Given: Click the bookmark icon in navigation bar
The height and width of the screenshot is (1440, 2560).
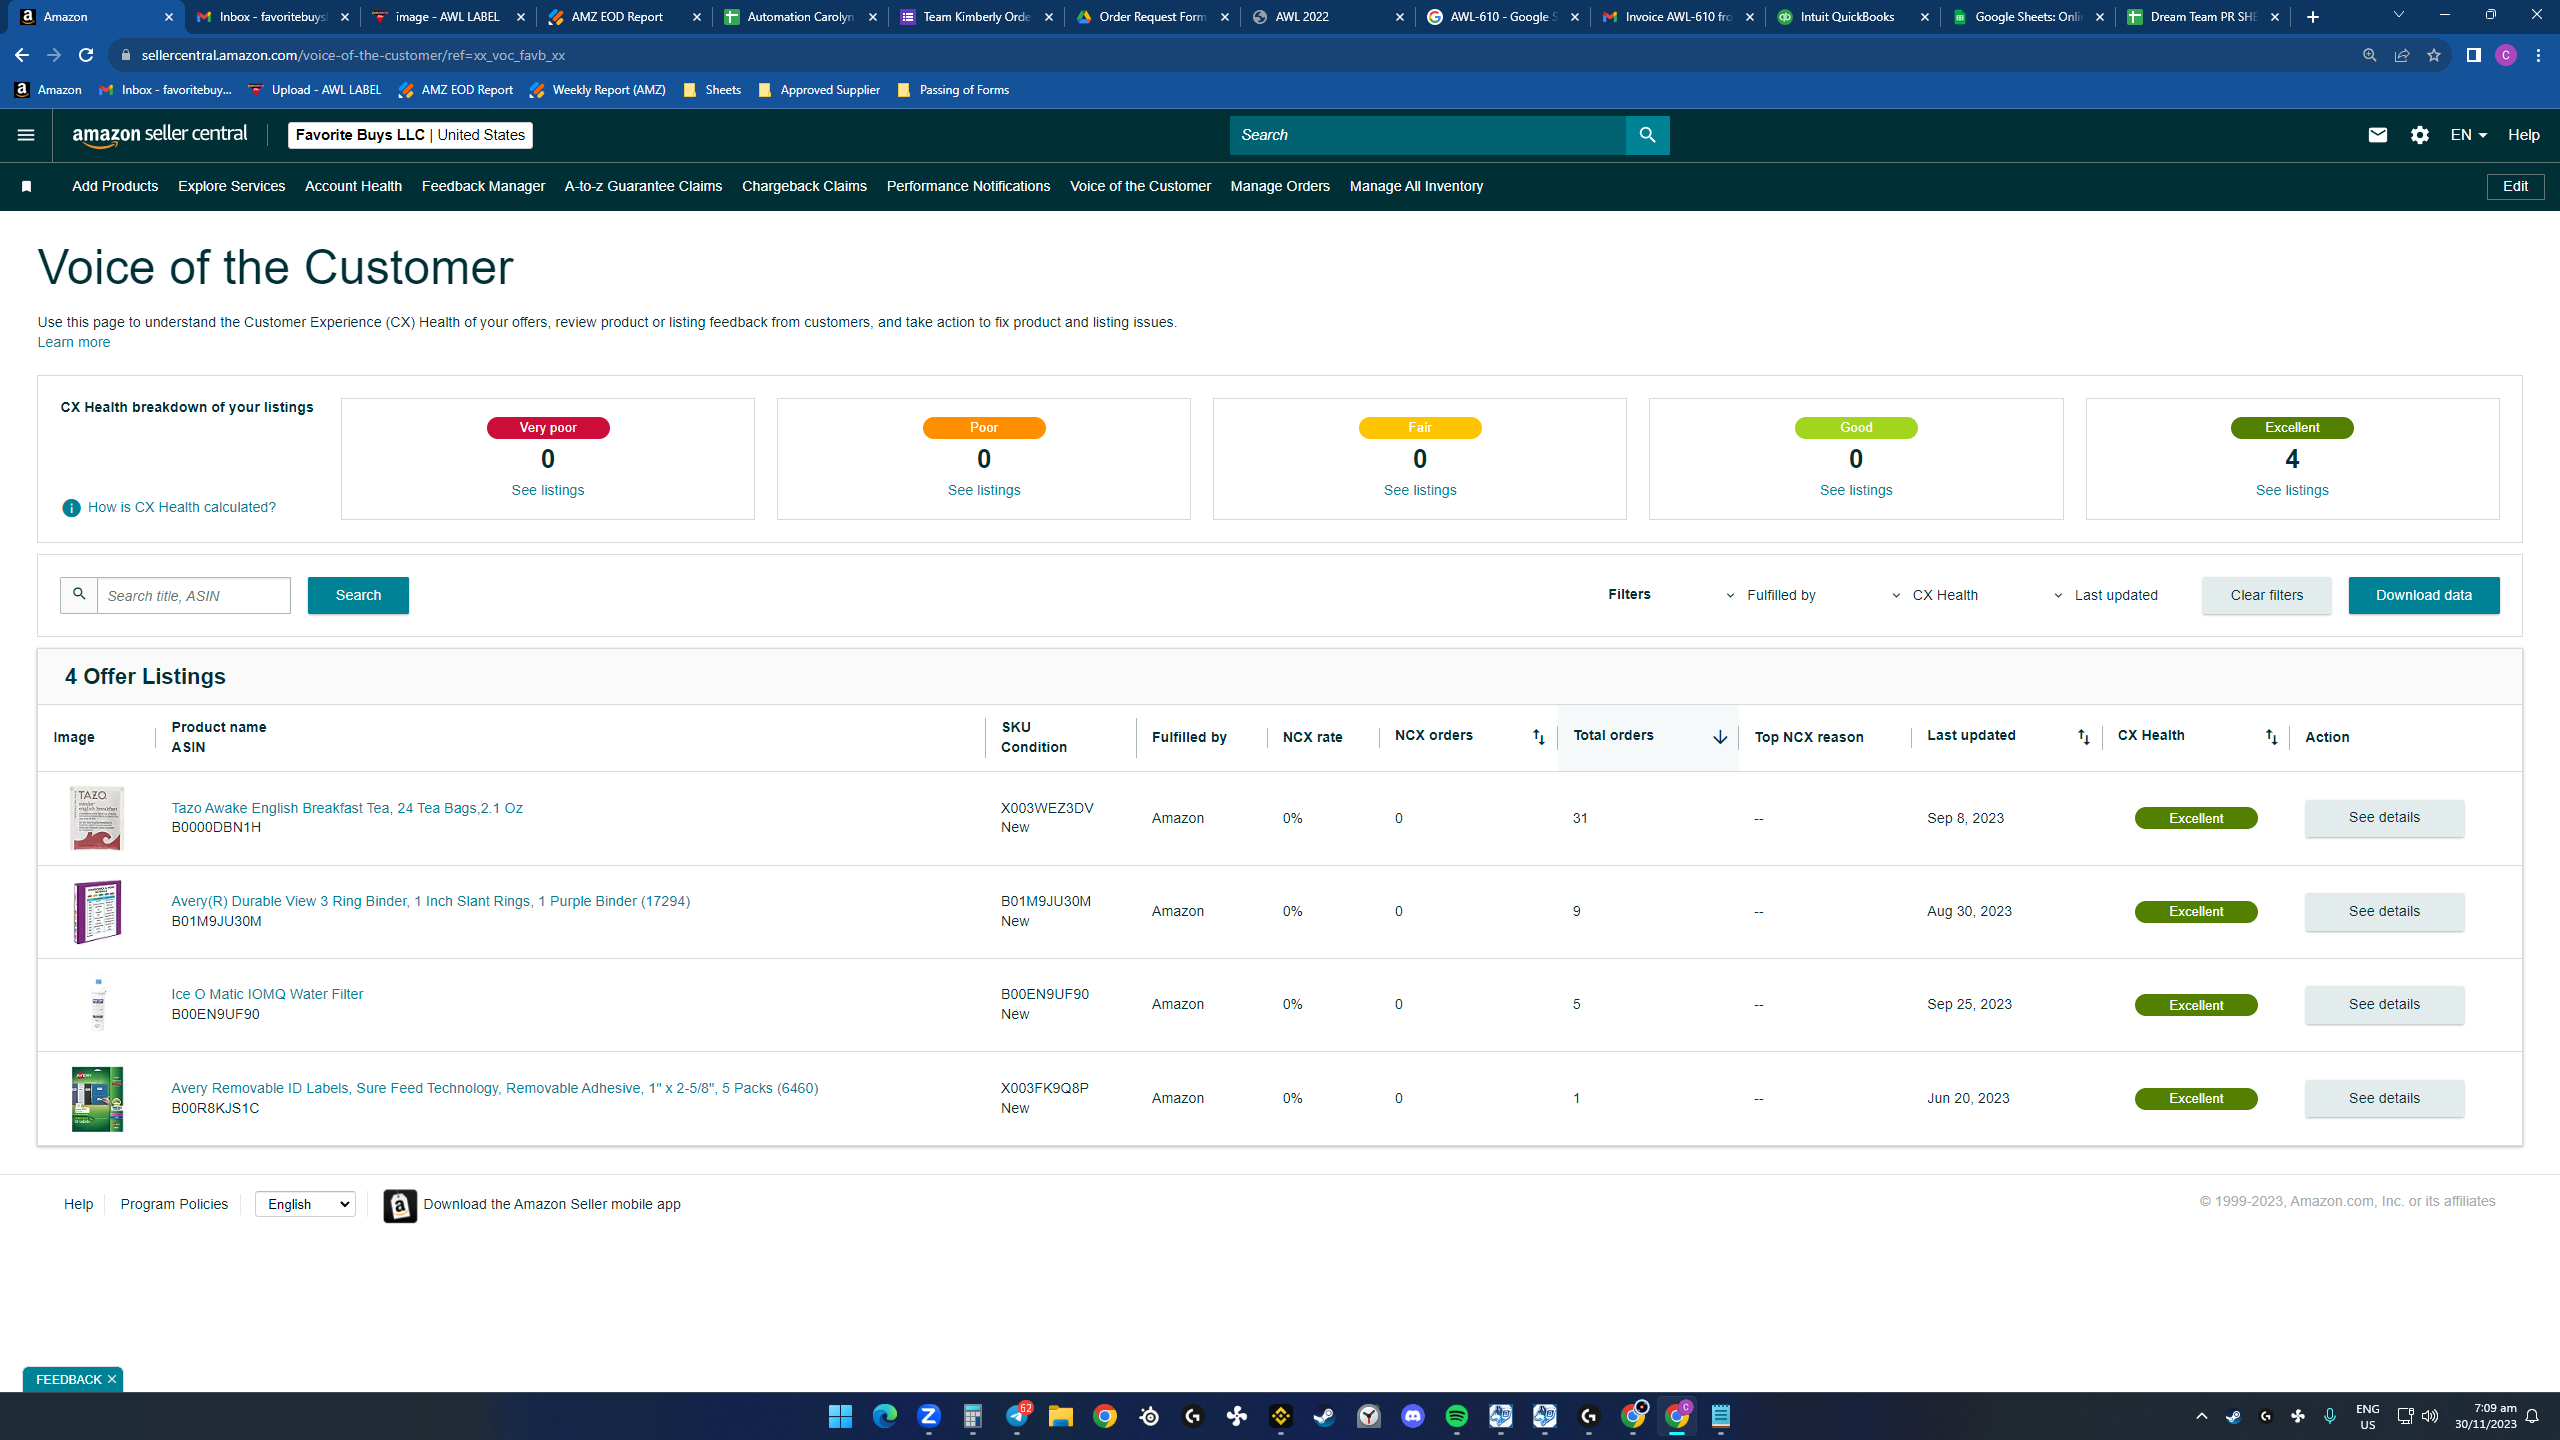Looking at the screenshot, I should pyautogui.click(x=27, y=187).
